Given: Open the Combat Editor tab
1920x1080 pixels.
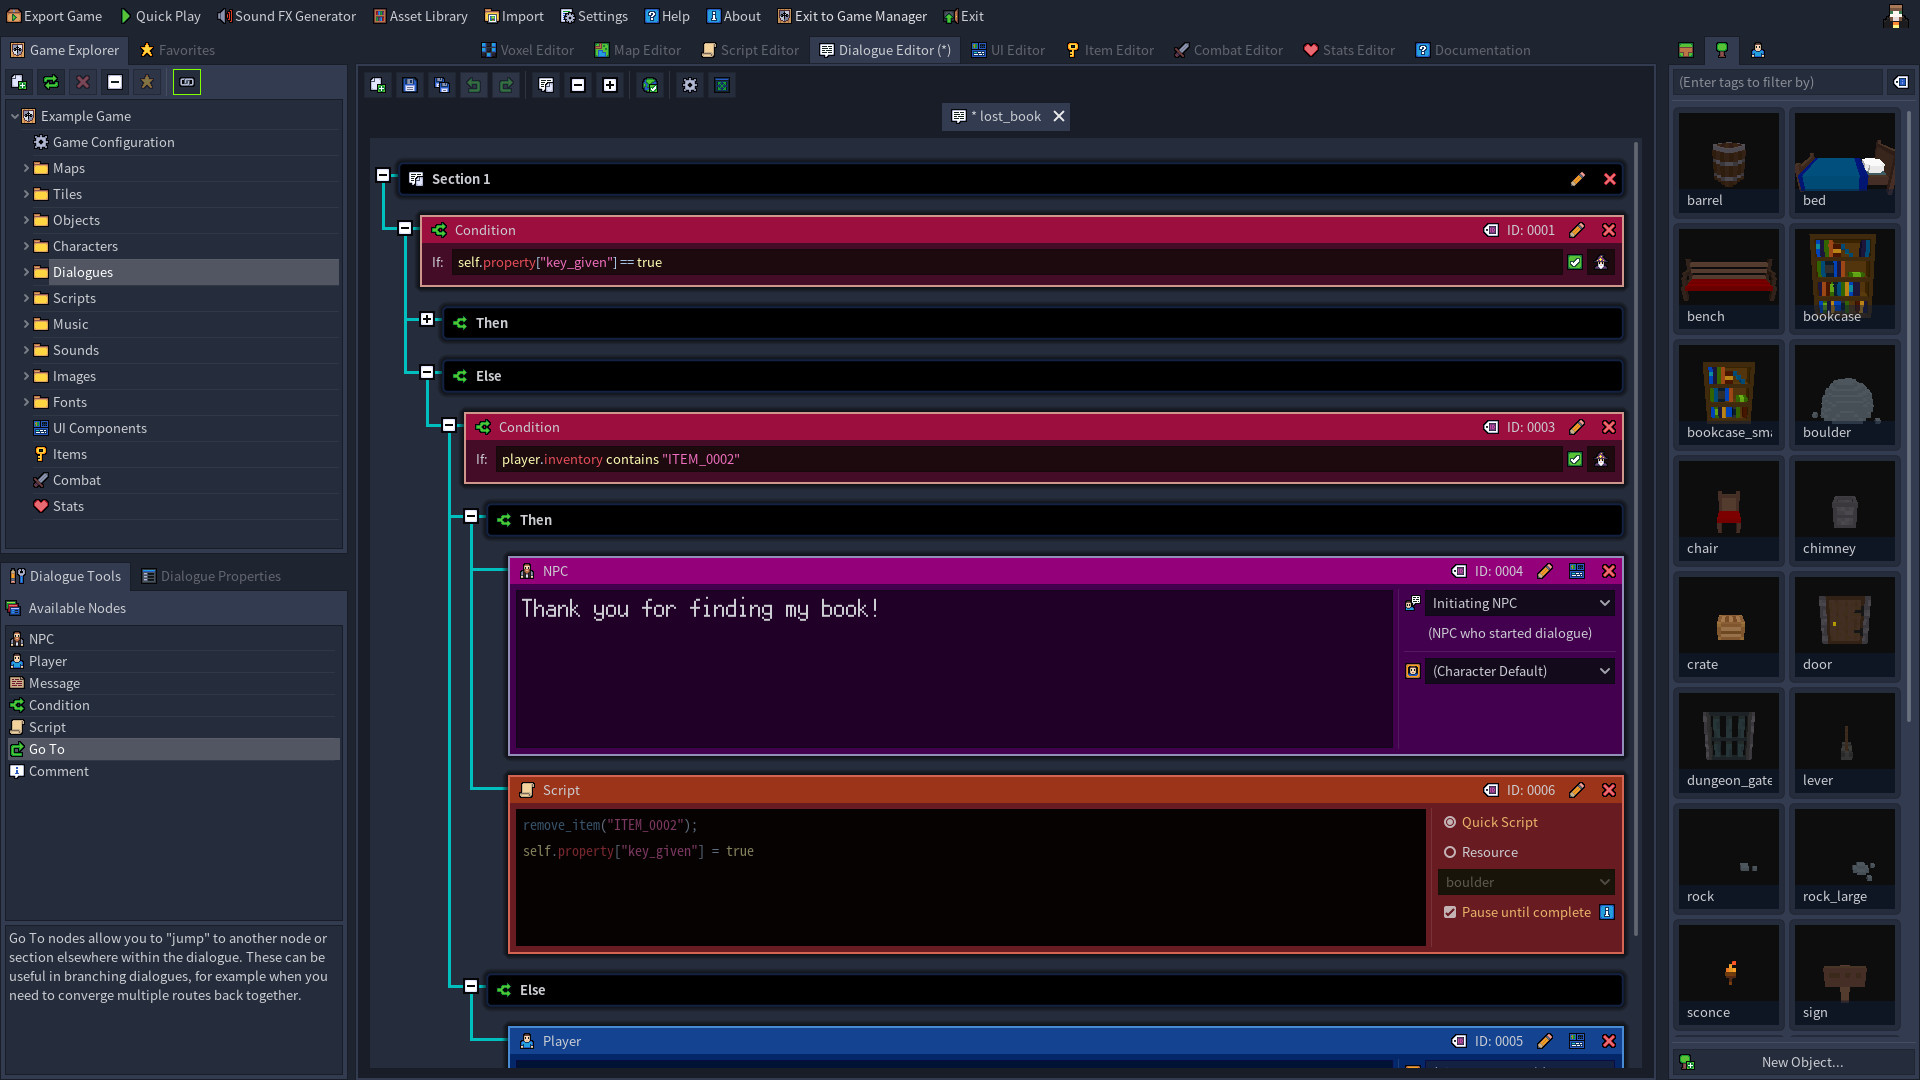Looking at the screenshot, I should pyautogui.click(x=1228, y=50).
